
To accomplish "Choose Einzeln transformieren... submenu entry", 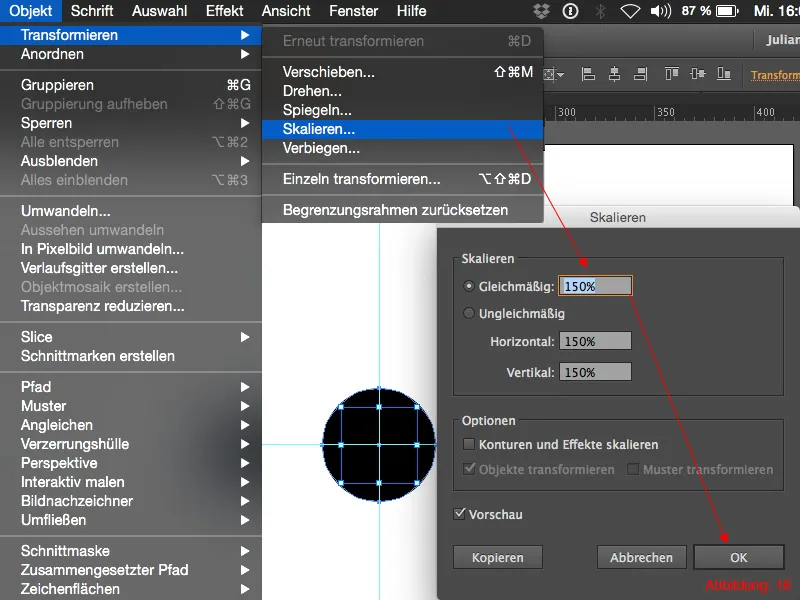I will [x=403, y=179].
